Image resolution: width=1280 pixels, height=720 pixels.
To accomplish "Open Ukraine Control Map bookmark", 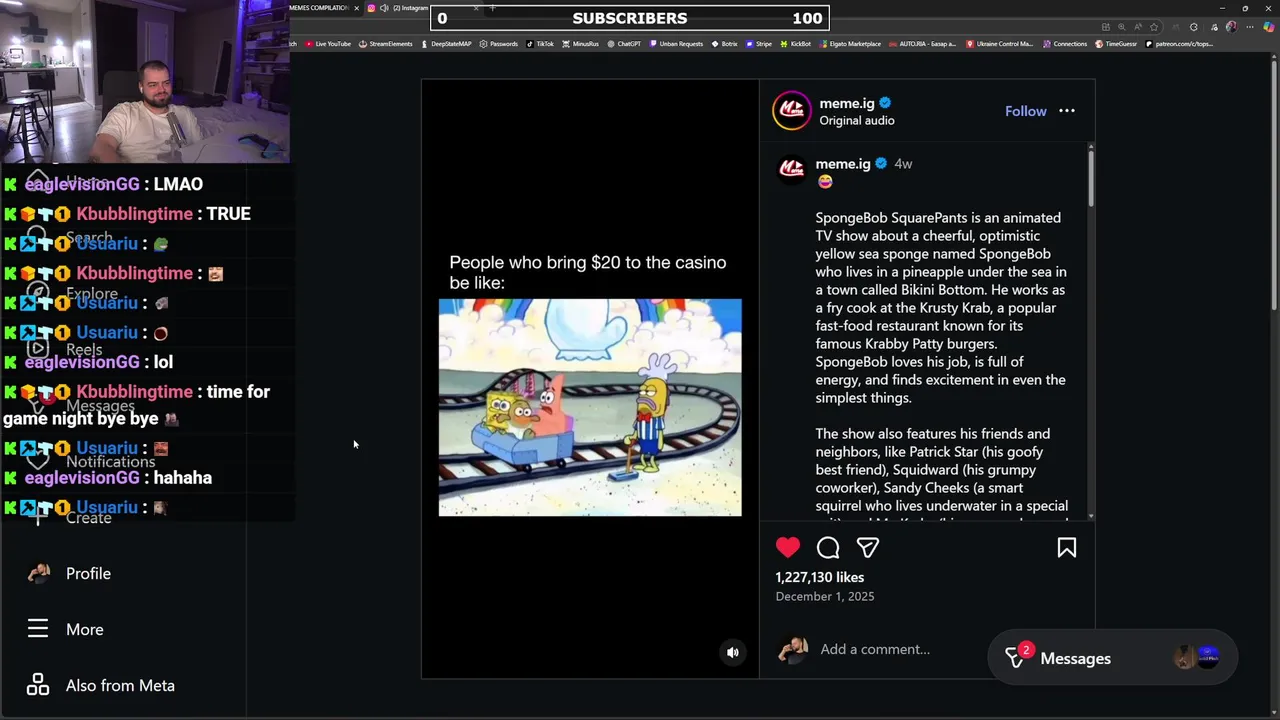I will point(1000,44).
